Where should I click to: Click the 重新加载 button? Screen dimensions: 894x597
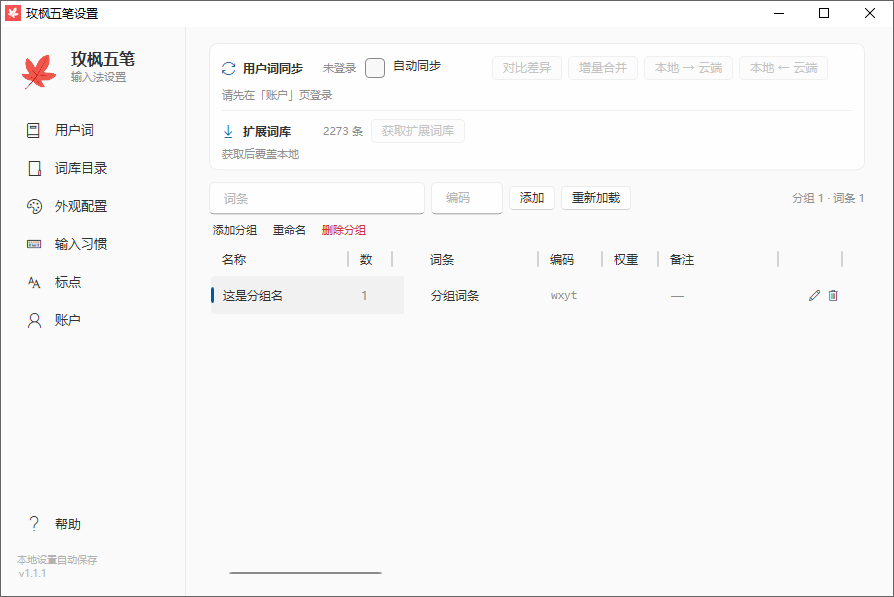pos(596,198)
